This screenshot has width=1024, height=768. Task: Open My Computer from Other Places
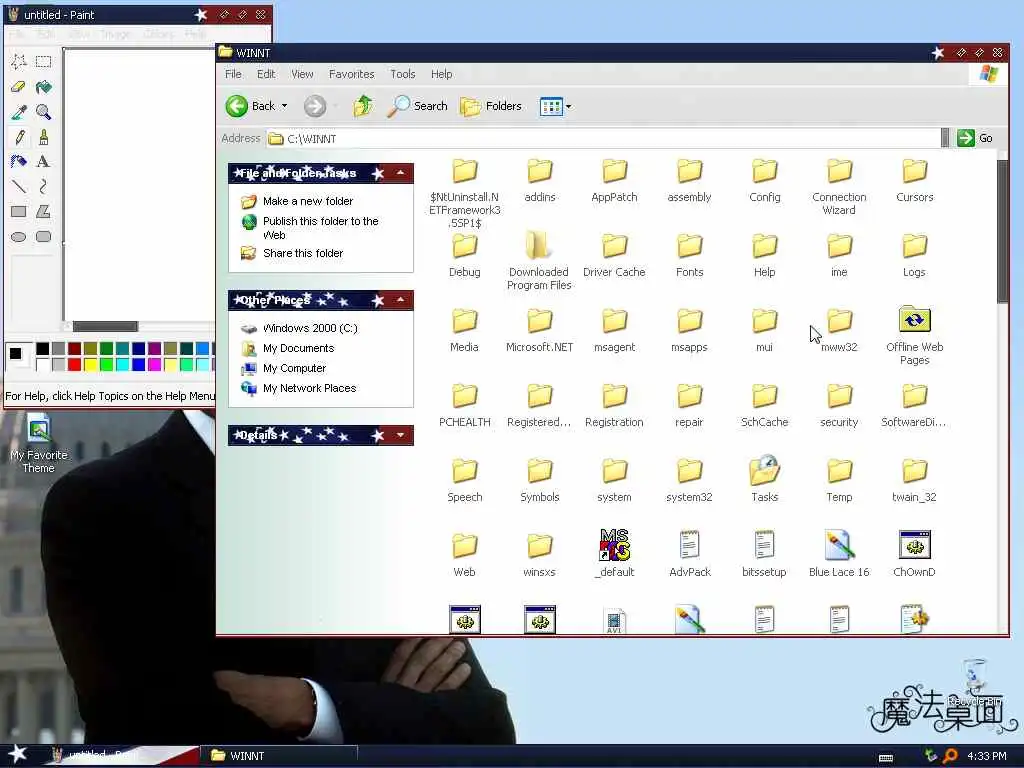click(295, 368)
